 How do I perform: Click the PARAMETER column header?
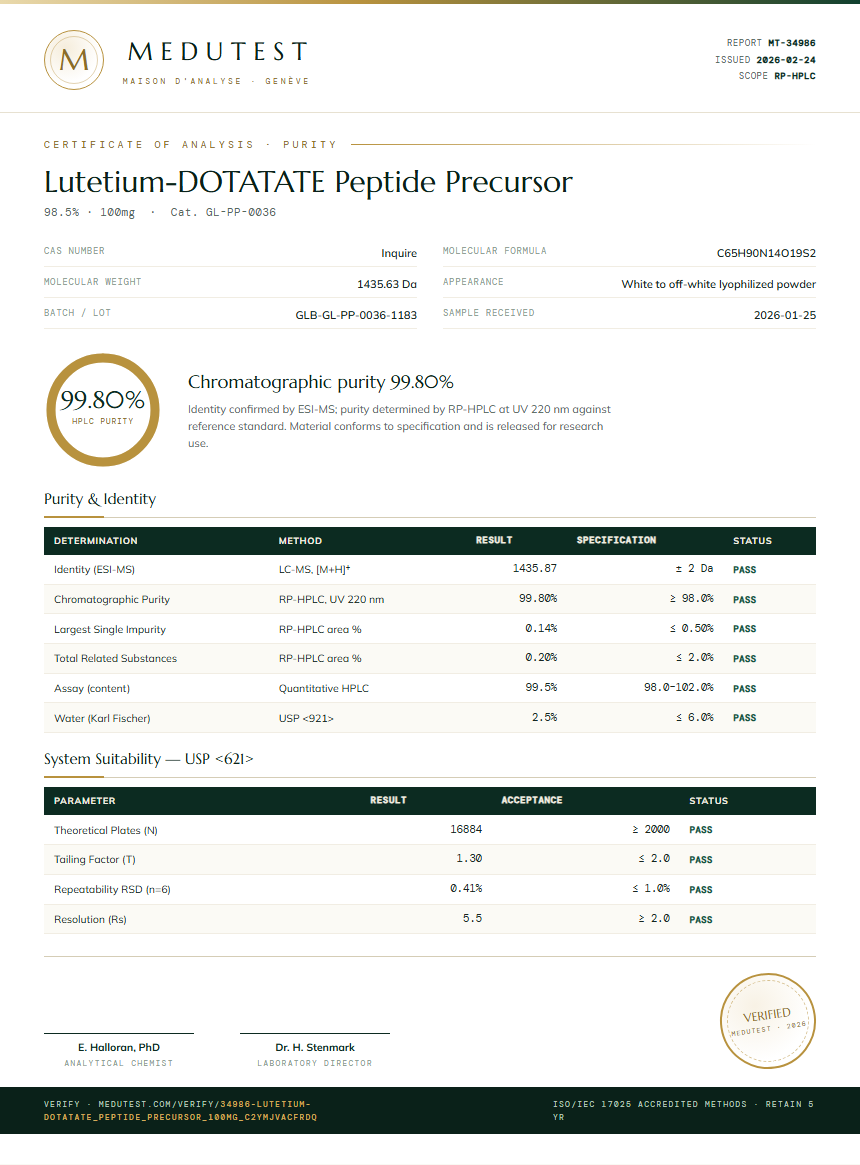(85, 801)
